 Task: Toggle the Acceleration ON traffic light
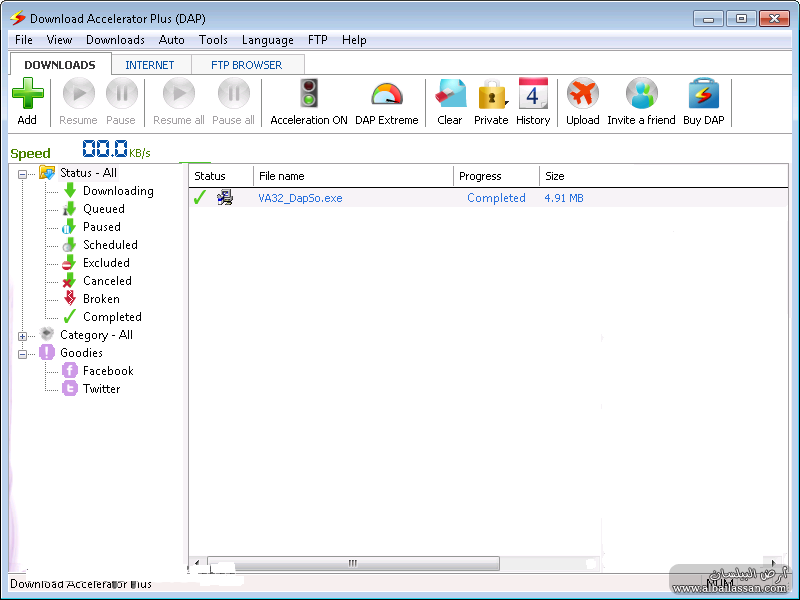coord(309,93)
